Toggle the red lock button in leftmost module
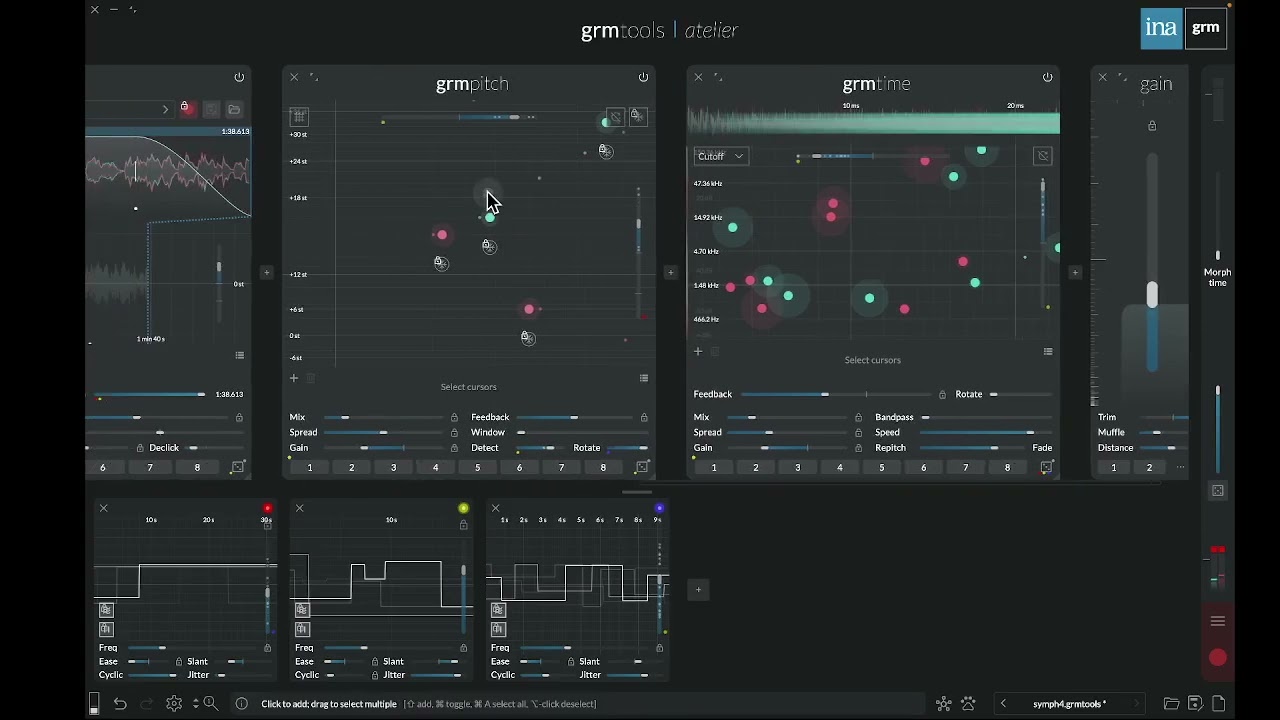This screenshot has width=1280, height=720. point(187,109)
